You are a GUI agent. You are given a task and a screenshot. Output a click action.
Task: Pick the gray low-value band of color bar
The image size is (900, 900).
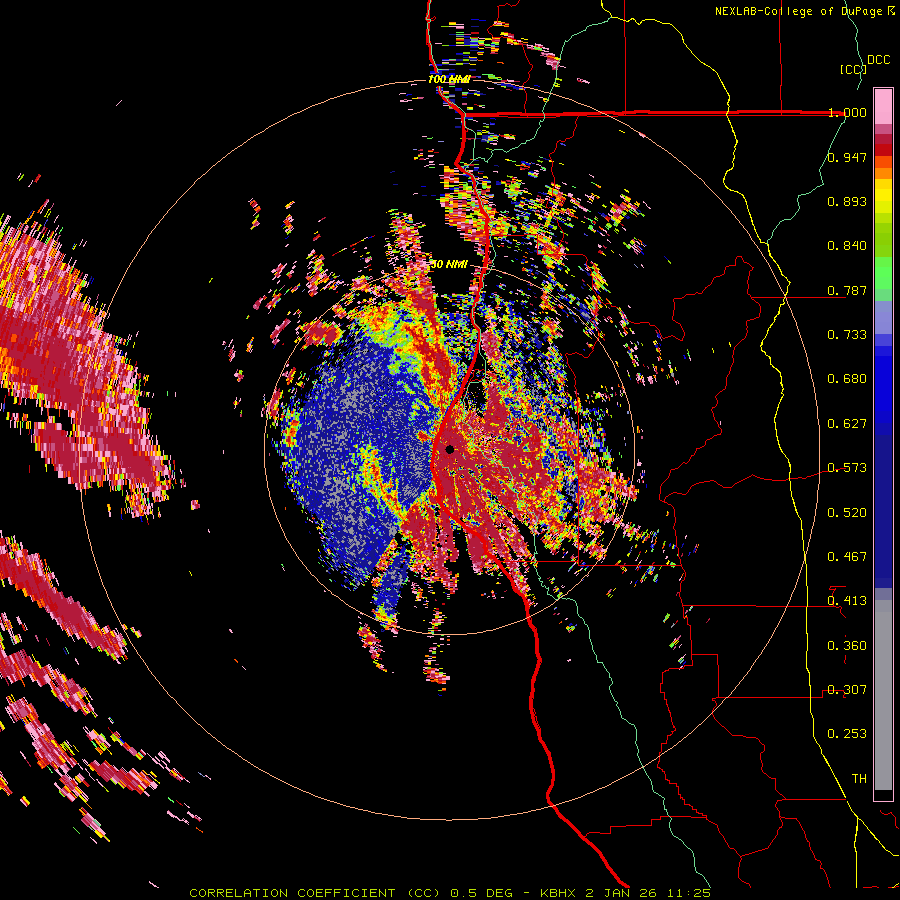coord(883,695)
